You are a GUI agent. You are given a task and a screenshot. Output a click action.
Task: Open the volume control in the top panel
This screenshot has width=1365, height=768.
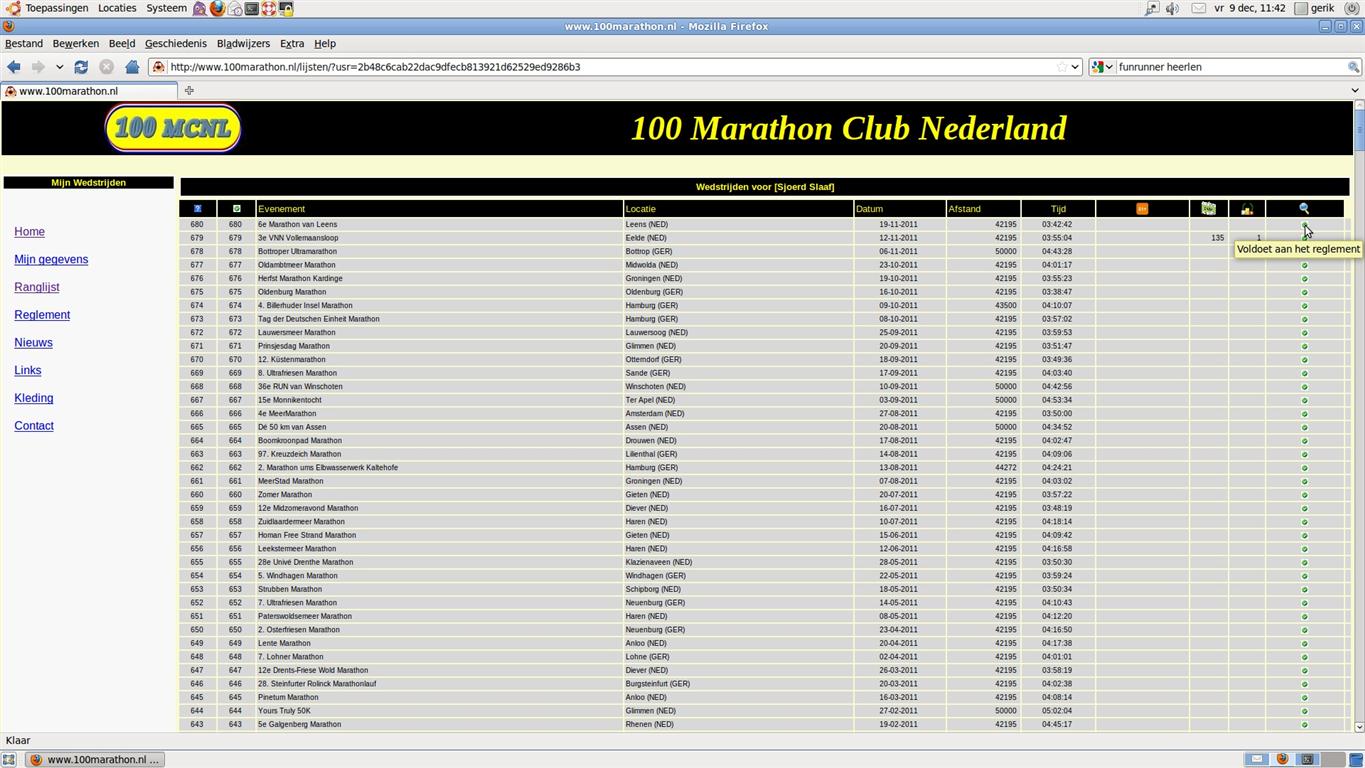coord(1172,8)
